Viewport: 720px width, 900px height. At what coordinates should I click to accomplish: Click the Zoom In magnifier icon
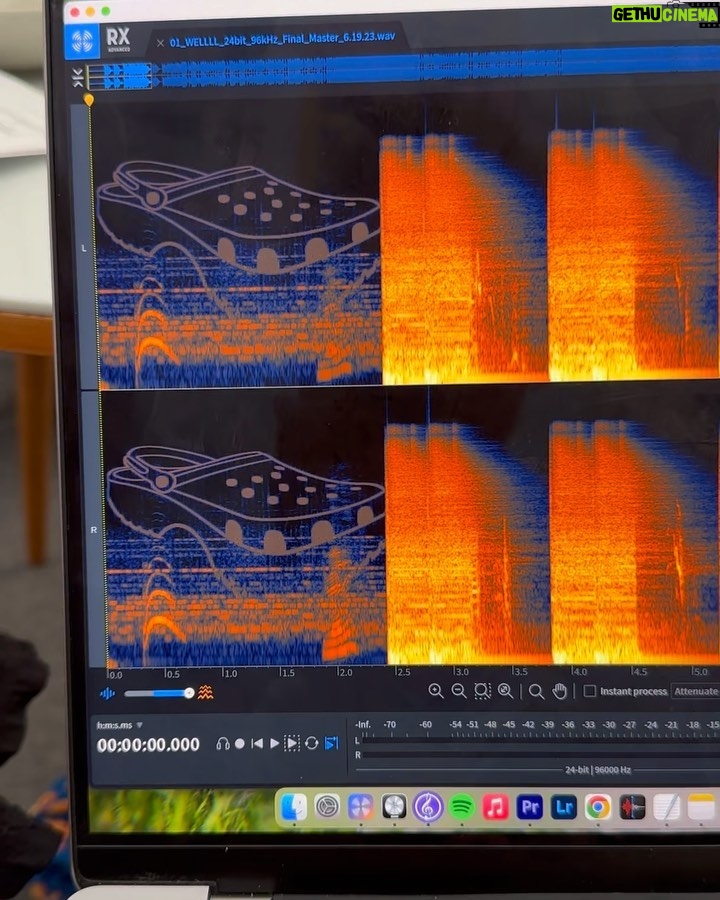[436, 691]
